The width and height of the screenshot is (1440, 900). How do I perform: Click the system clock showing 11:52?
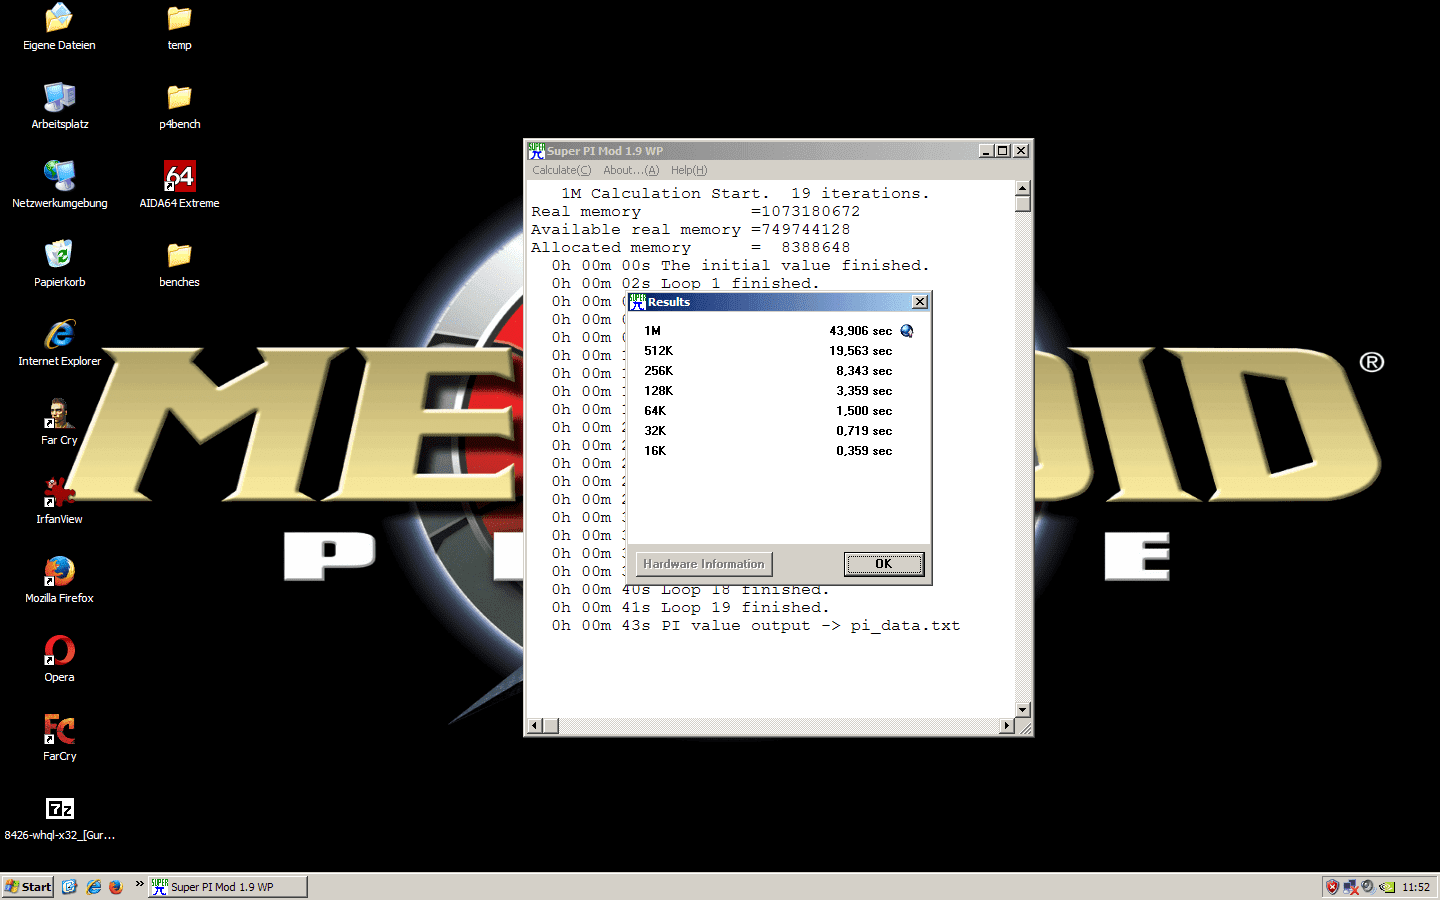(x=1416, y=887)
